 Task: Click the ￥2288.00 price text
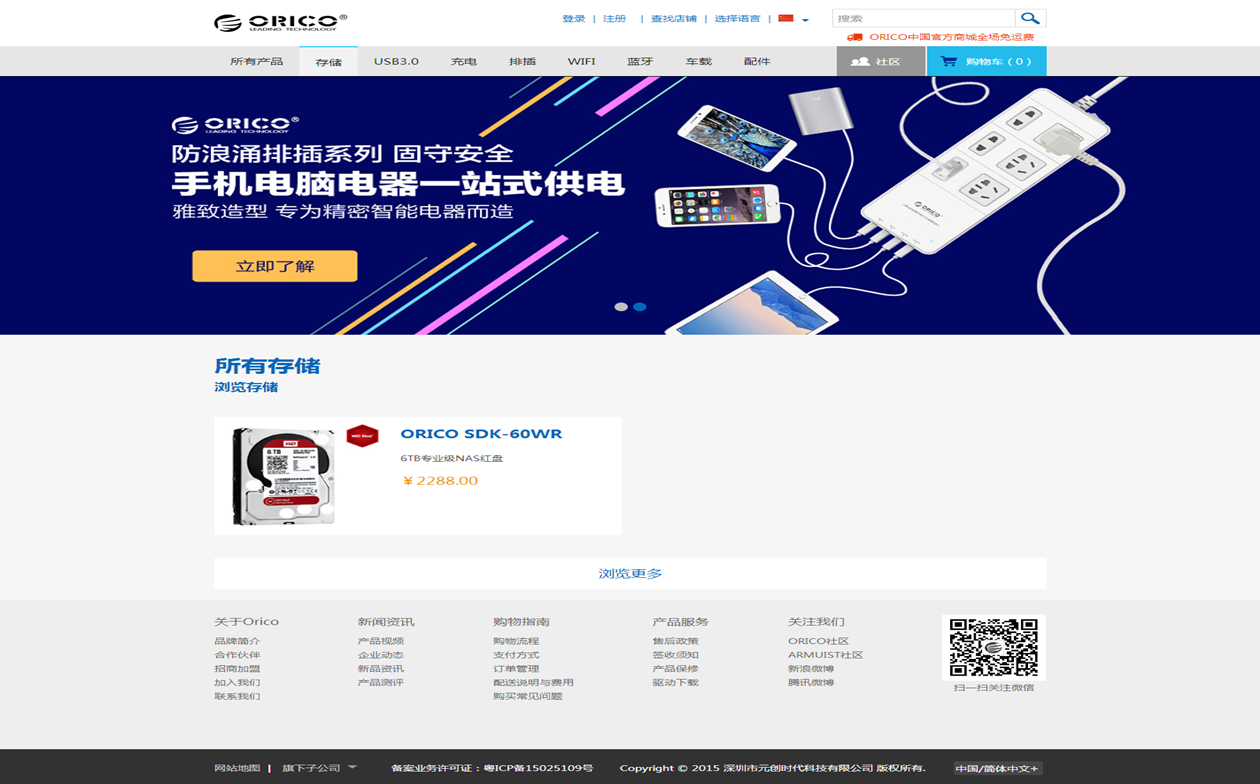pyautogui.click(x=440, y=481)
